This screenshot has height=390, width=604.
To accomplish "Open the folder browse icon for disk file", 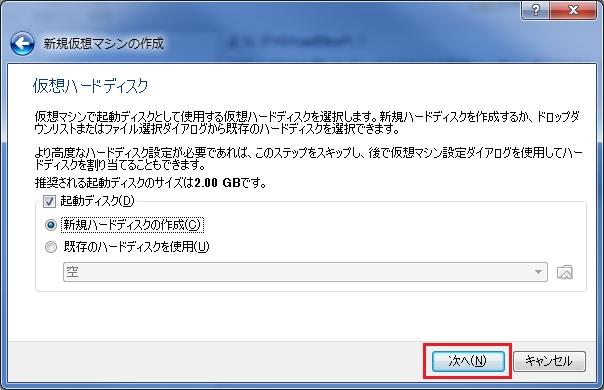I will click(565, 272).
